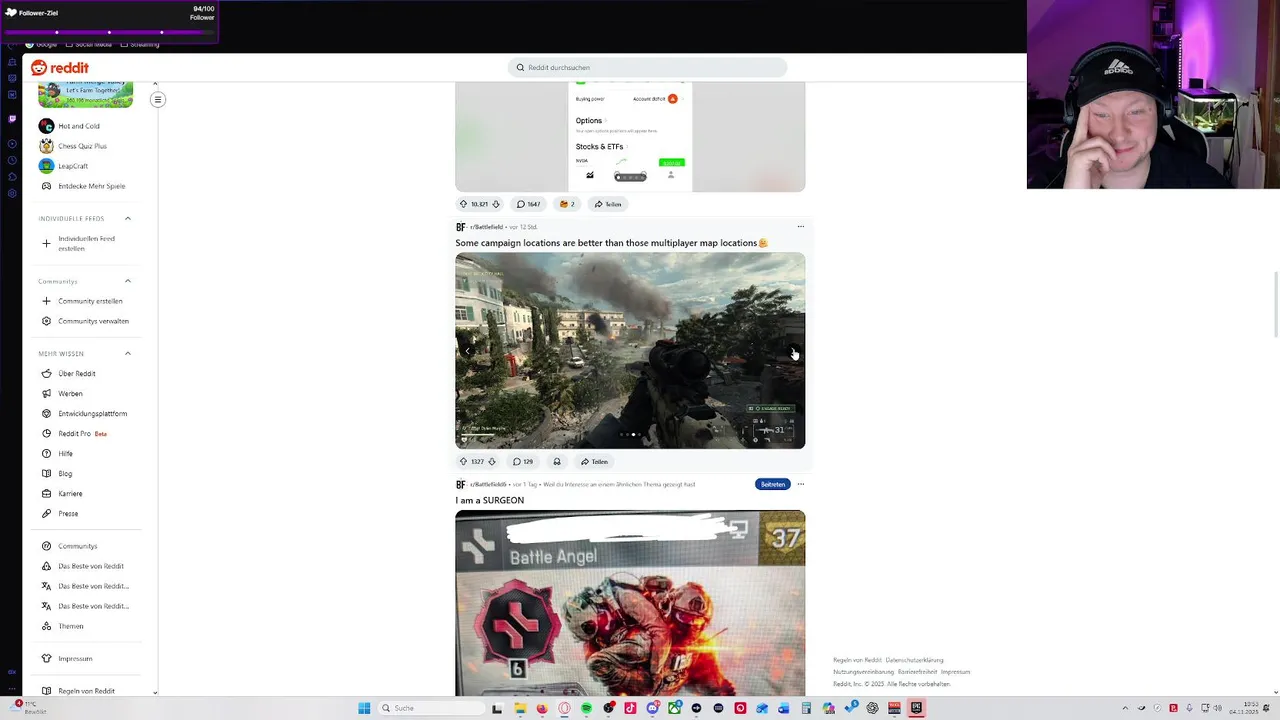Open the r/Battlefield subreddit link
This screenshot has height=720, width=1280.
point(486,227)
